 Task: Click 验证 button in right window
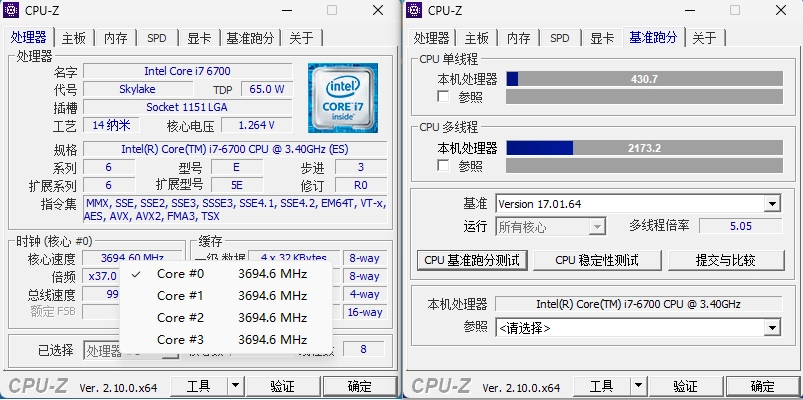tap(686, 386)
